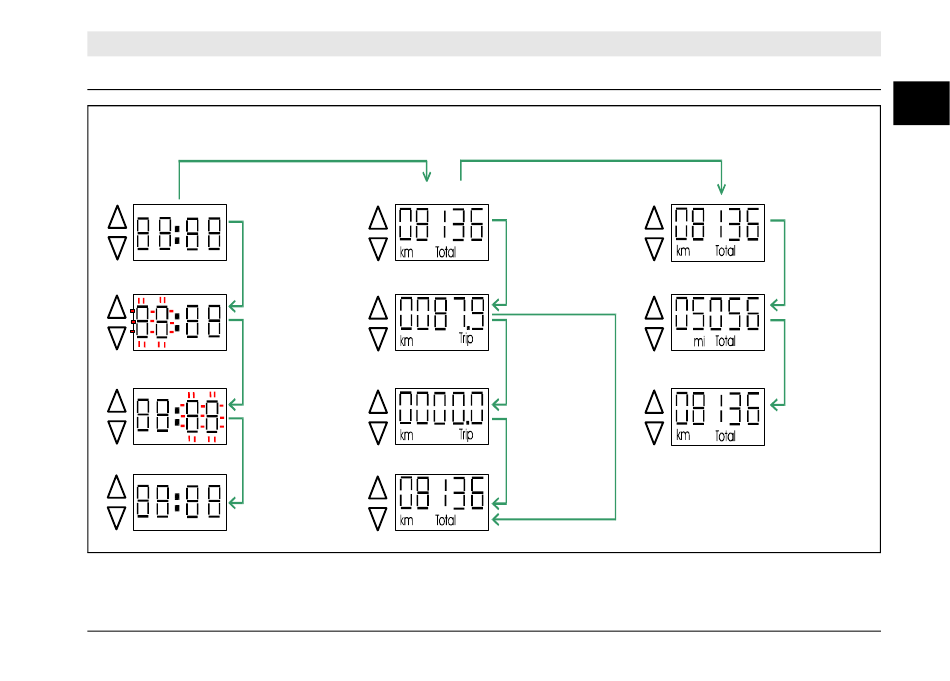Screen dimensions: 950x681
Task: Select clock display with red flashing minutes
Action: click(x=180, y=416)
